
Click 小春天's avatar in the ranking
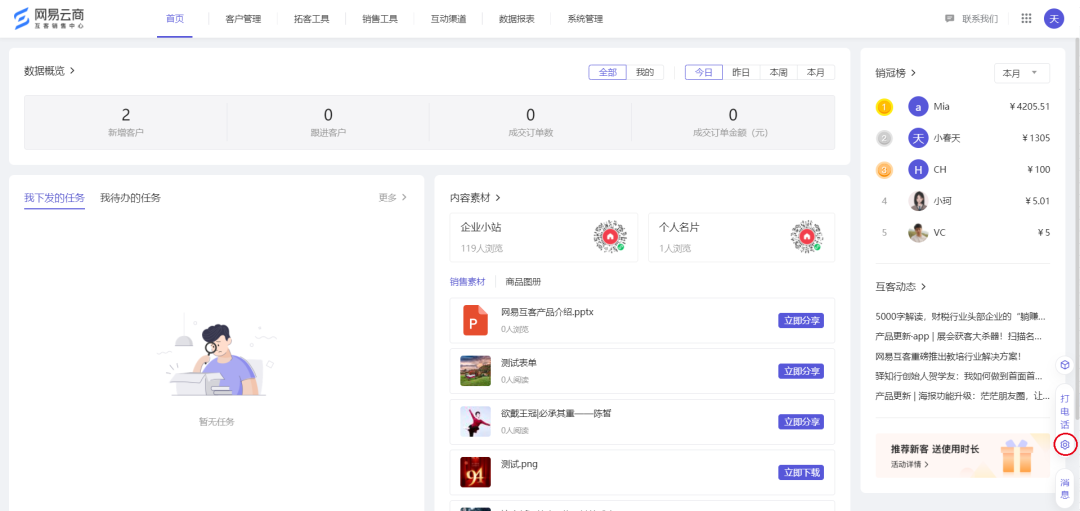pyautogui.click(x=918, y=138)
